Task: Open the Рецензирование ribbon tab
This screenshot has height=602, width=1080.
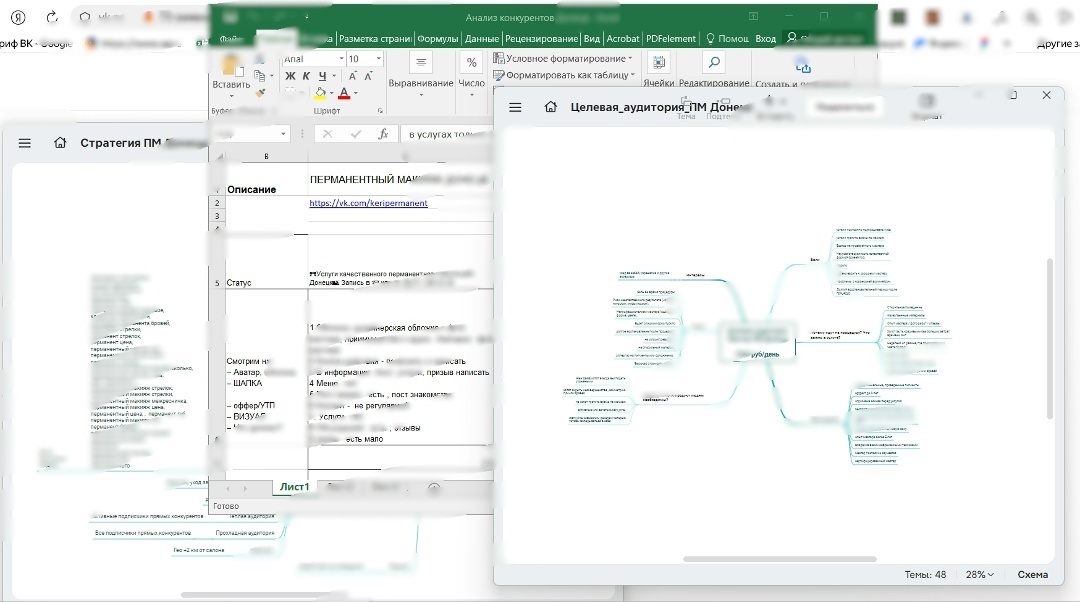Action: [x=541, y=39]
